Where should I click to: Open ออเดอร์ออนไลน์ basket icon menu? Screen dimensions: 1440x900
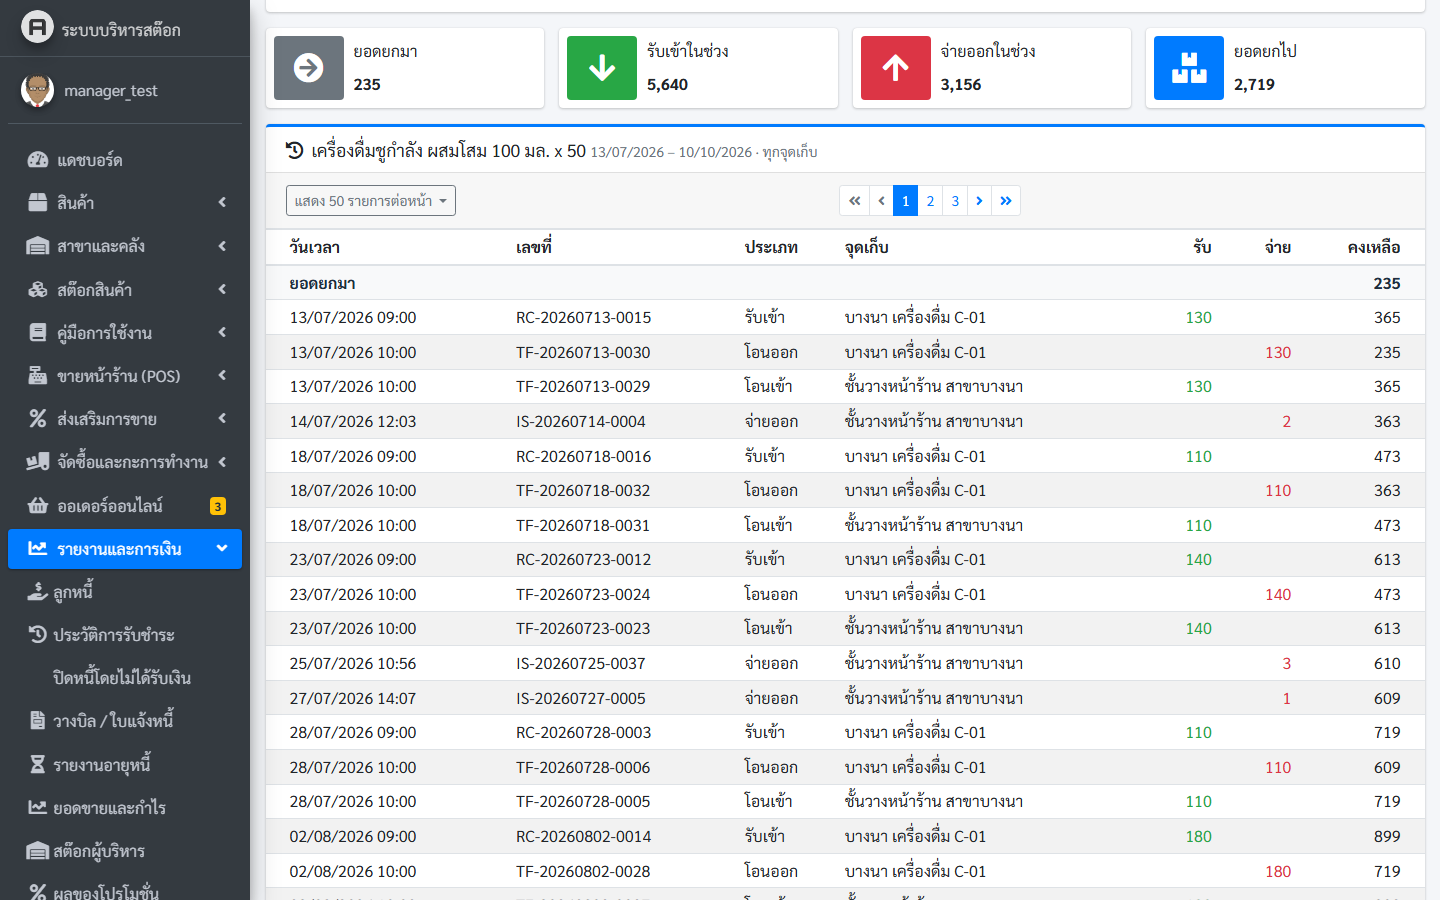coord(38,506)
